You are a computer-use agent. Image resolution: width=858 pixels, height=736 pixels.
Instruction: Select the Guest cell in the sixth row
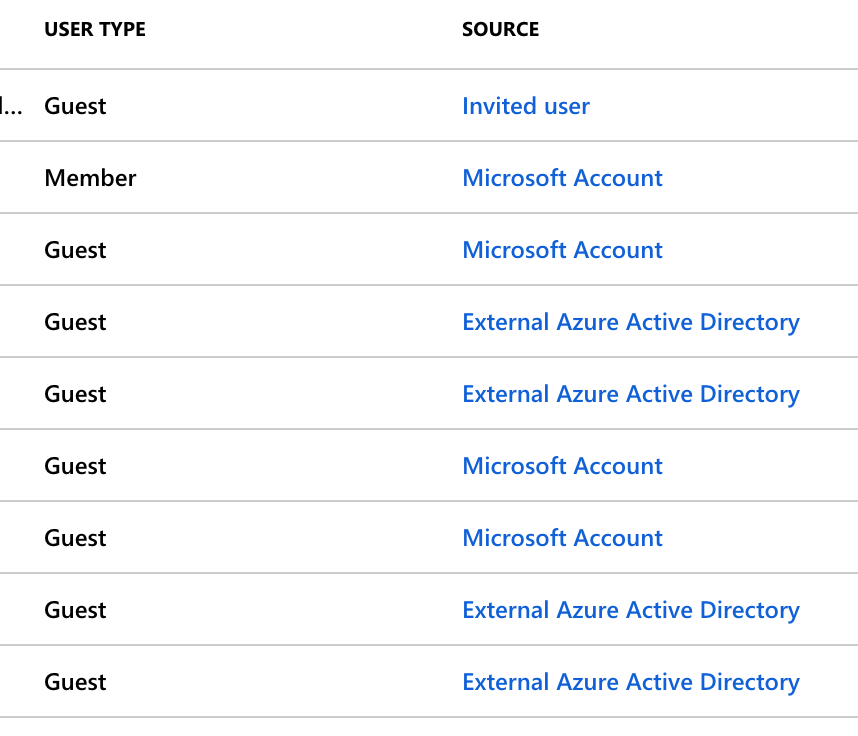click(75, 466)
